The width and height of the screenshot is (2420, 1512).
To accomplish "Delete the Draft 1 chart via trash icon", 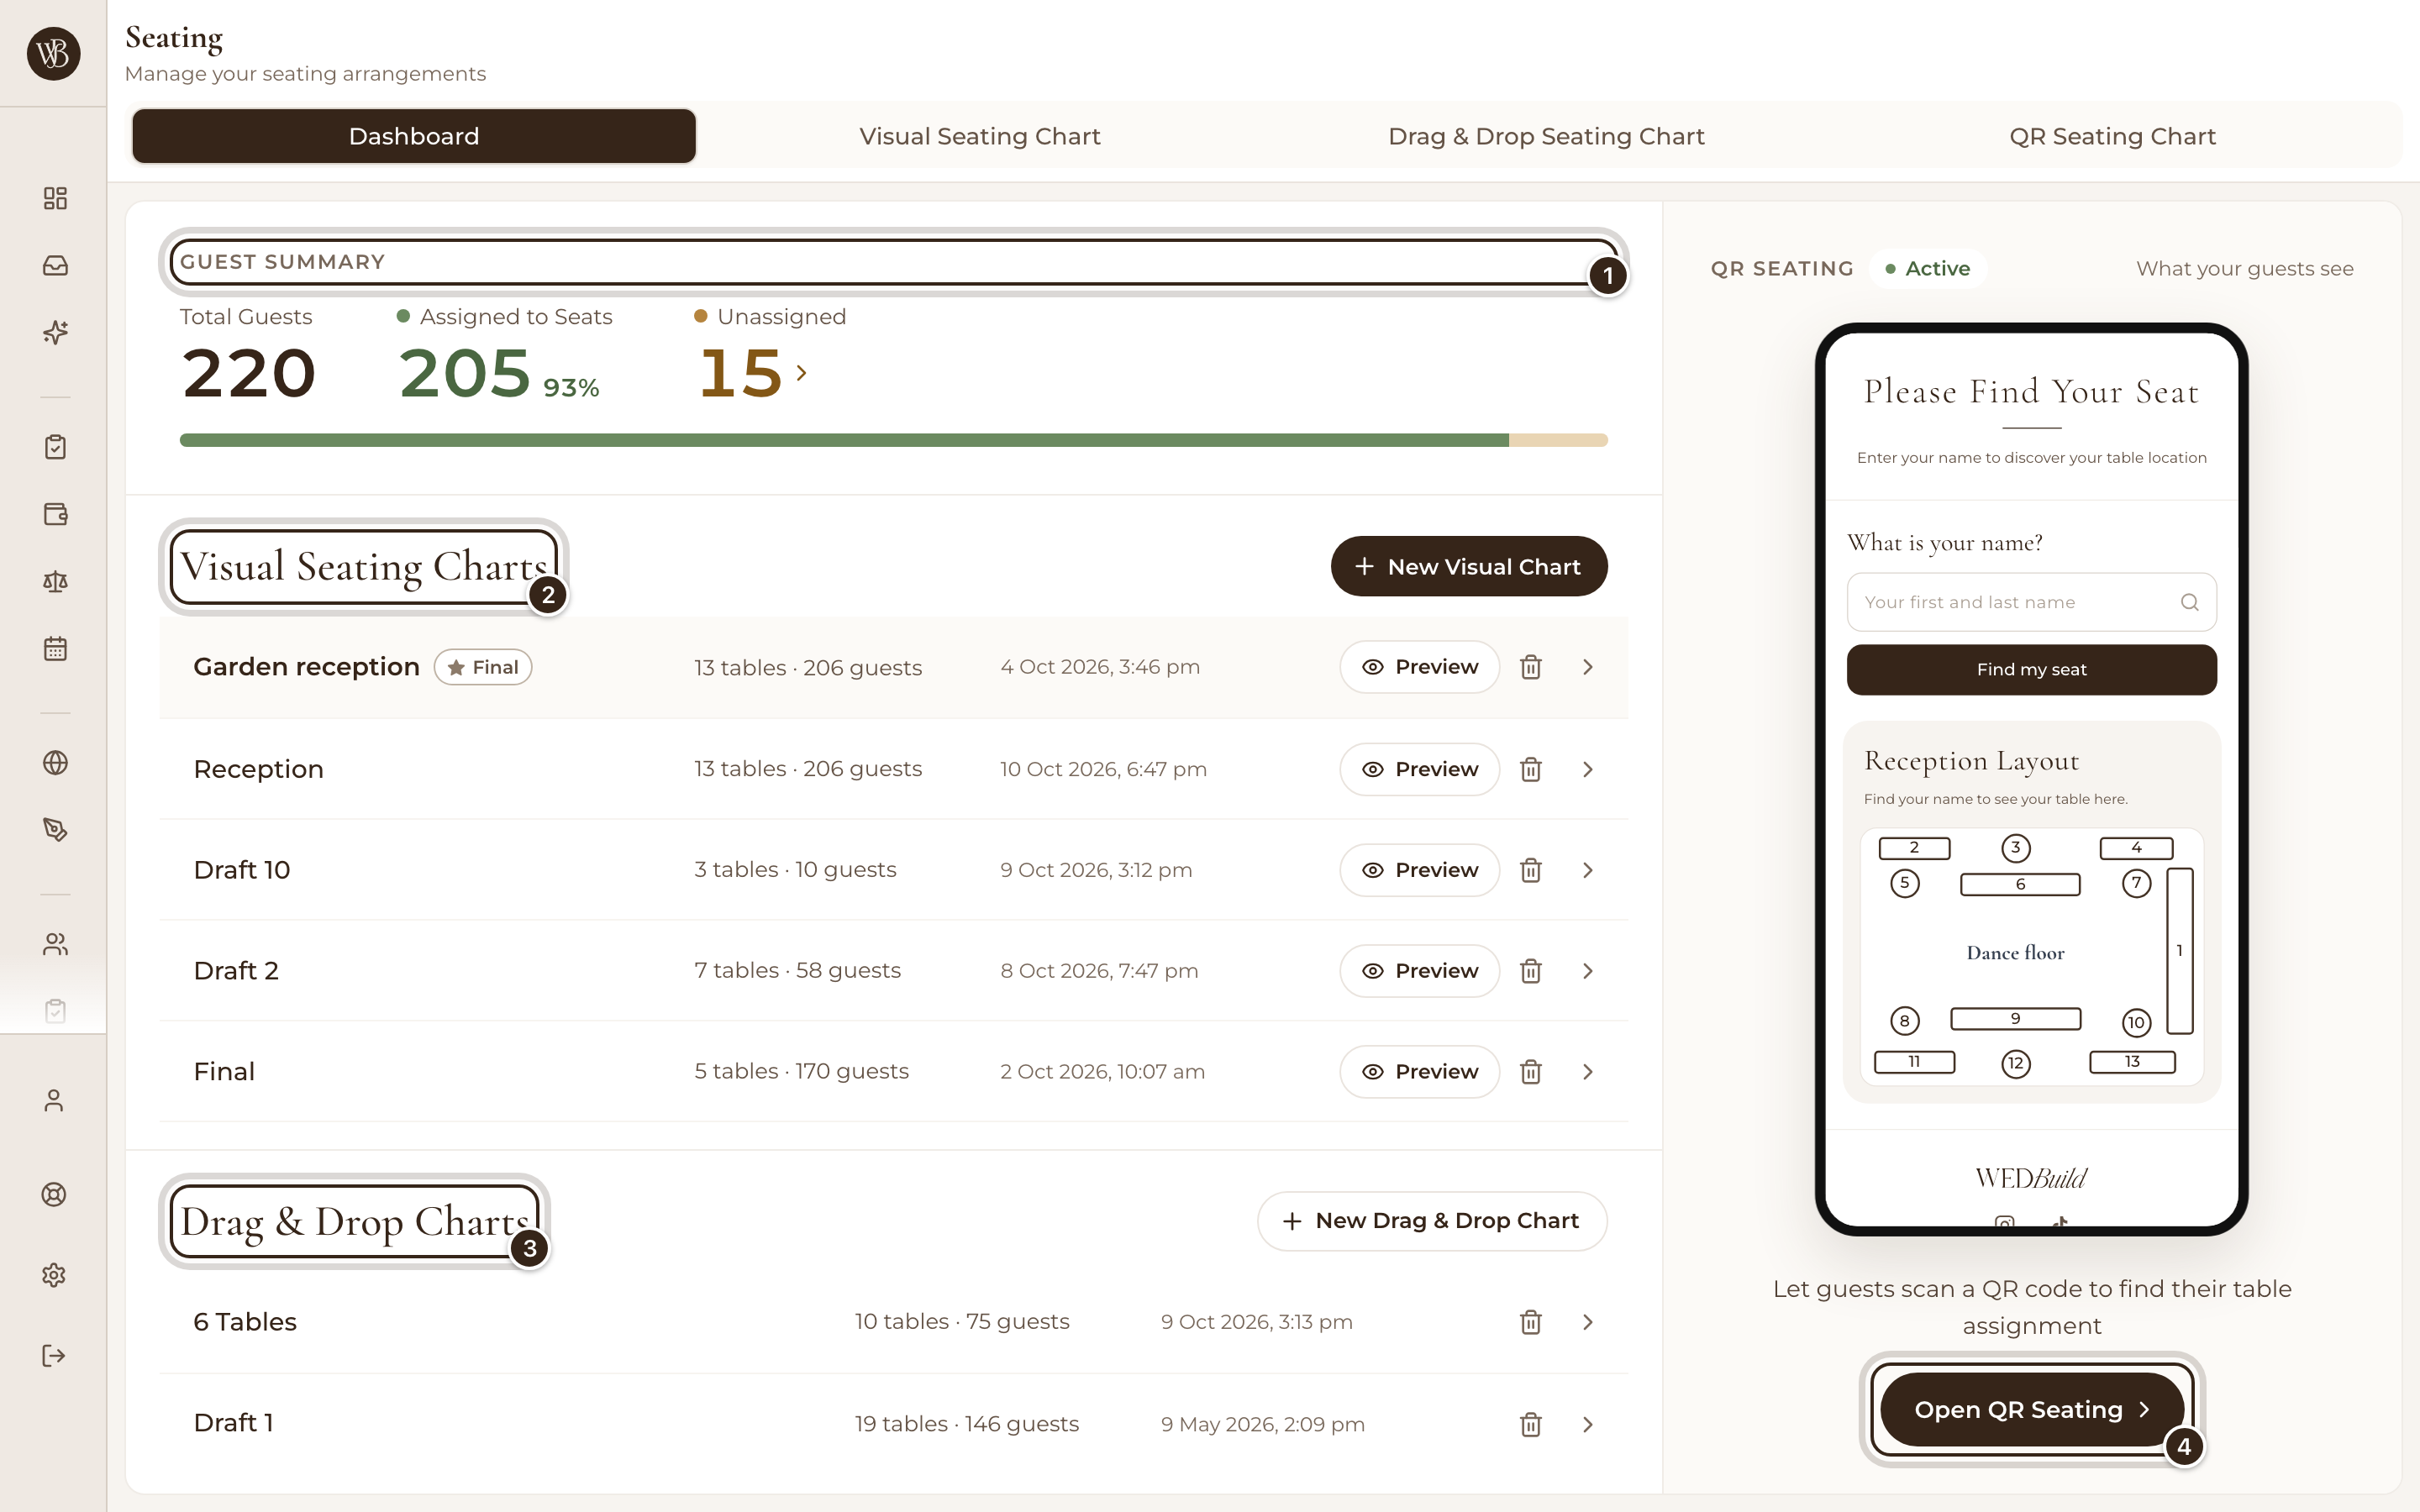I will (1530, 1424).
